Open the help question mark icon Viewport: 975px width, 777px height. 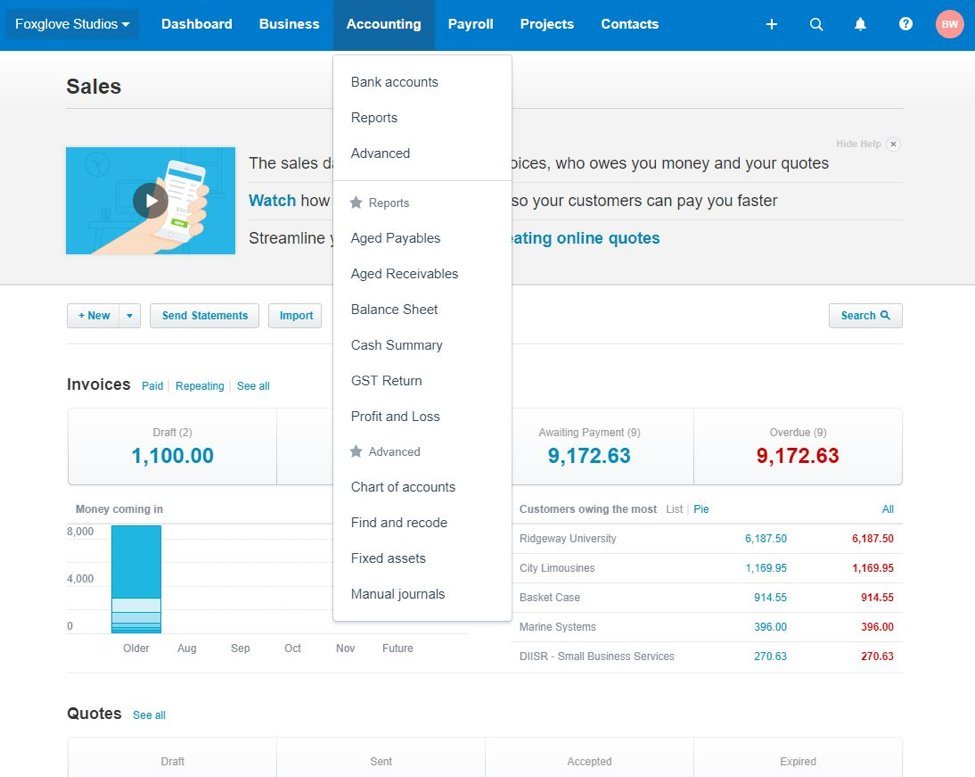[x=905, y=24]
